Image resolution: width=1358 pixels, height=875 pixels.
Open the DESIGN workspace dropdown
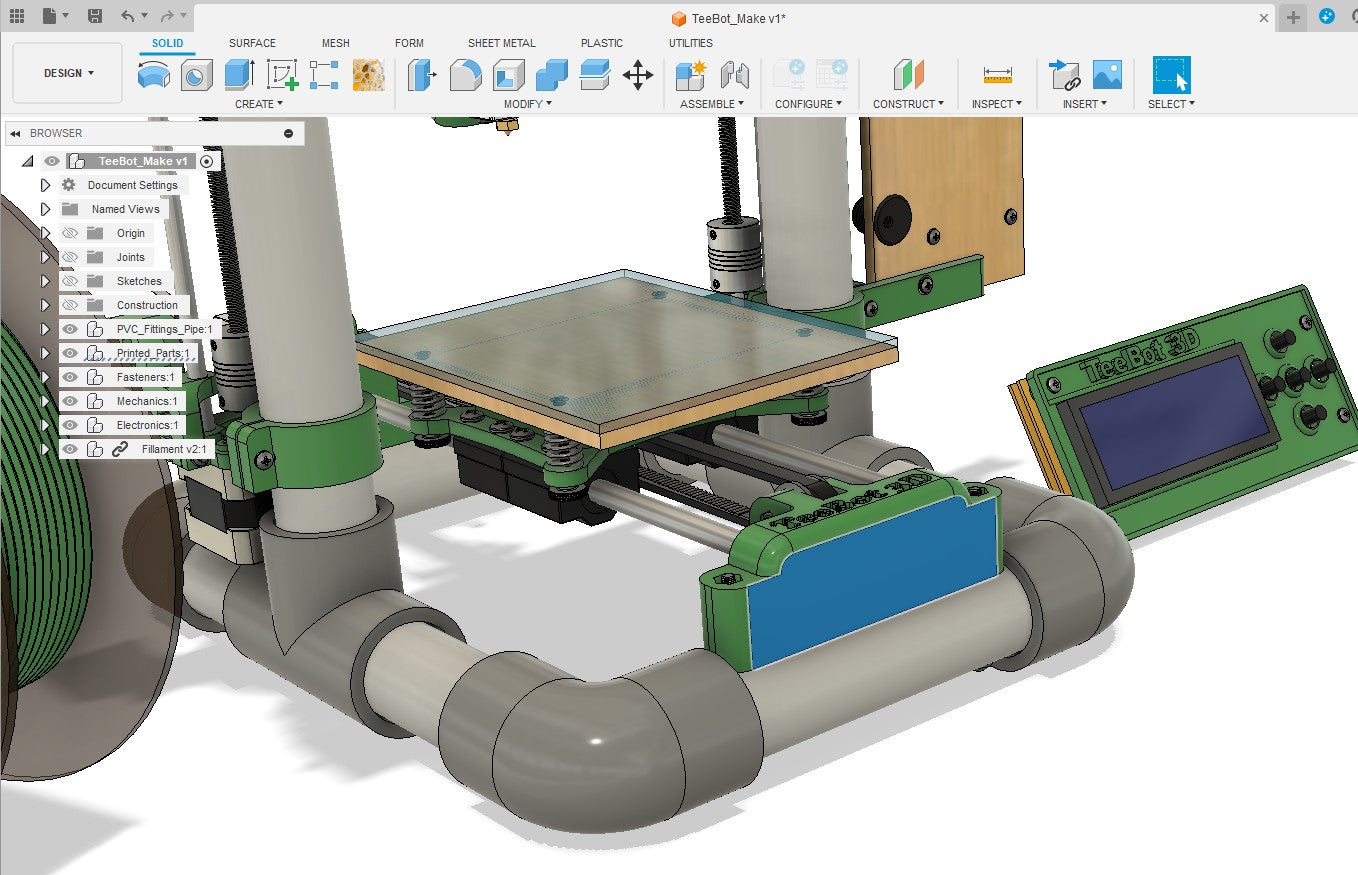(x=68, y=73)
